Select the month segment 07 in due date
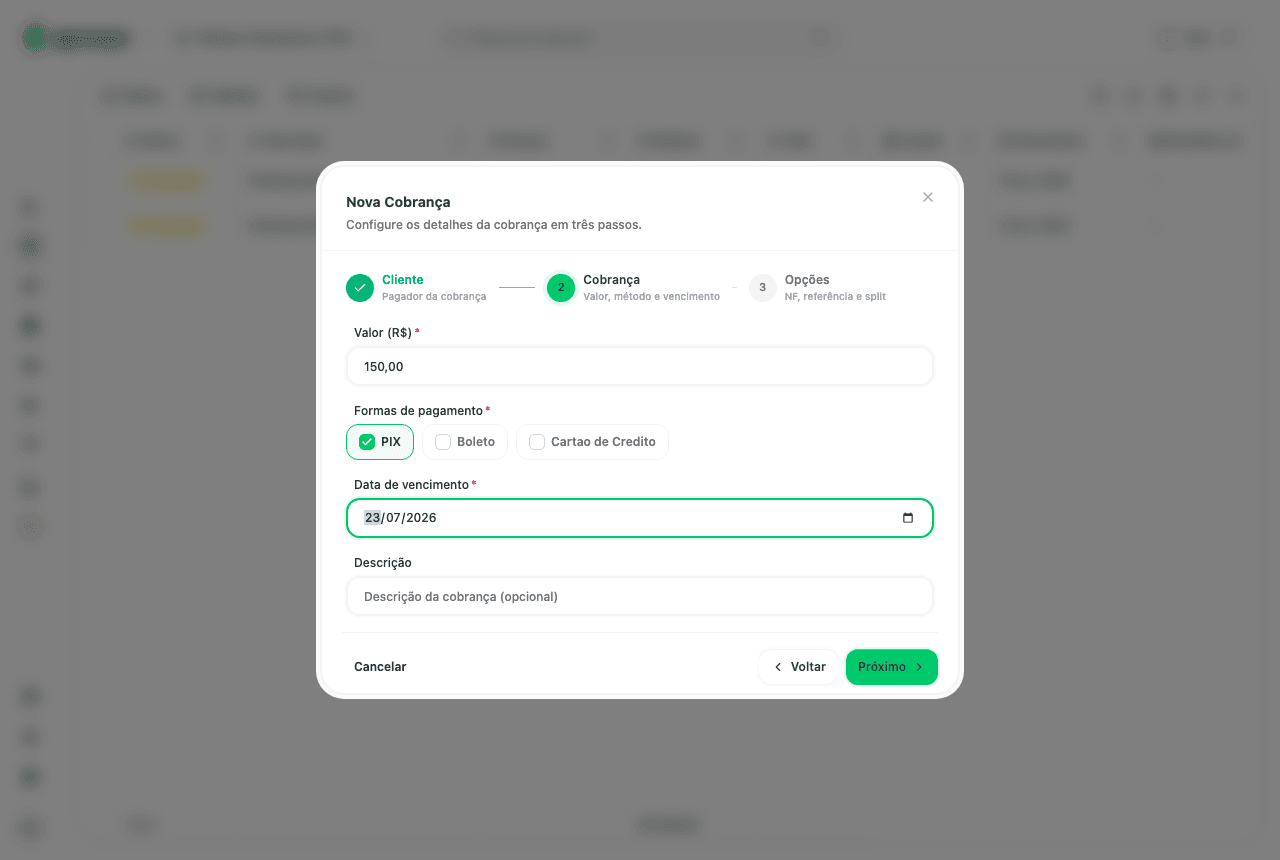Viewport: 1280px width, 860px height. [x=393, y=518]
